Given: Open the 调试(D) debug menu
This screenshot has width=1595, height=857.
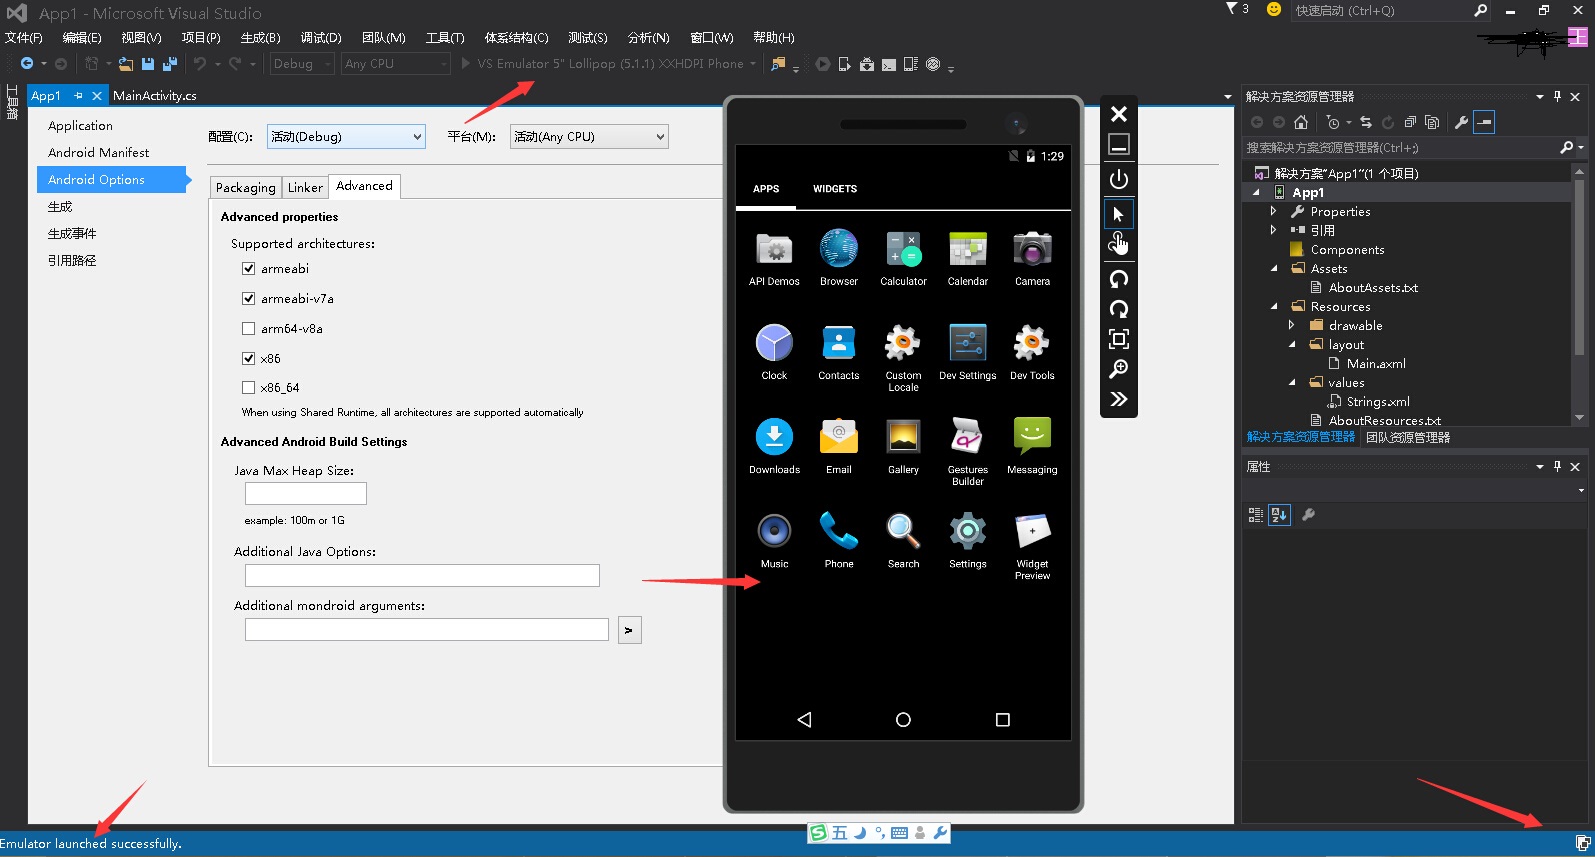Looking at the screenshot, I should click(321, 38).
